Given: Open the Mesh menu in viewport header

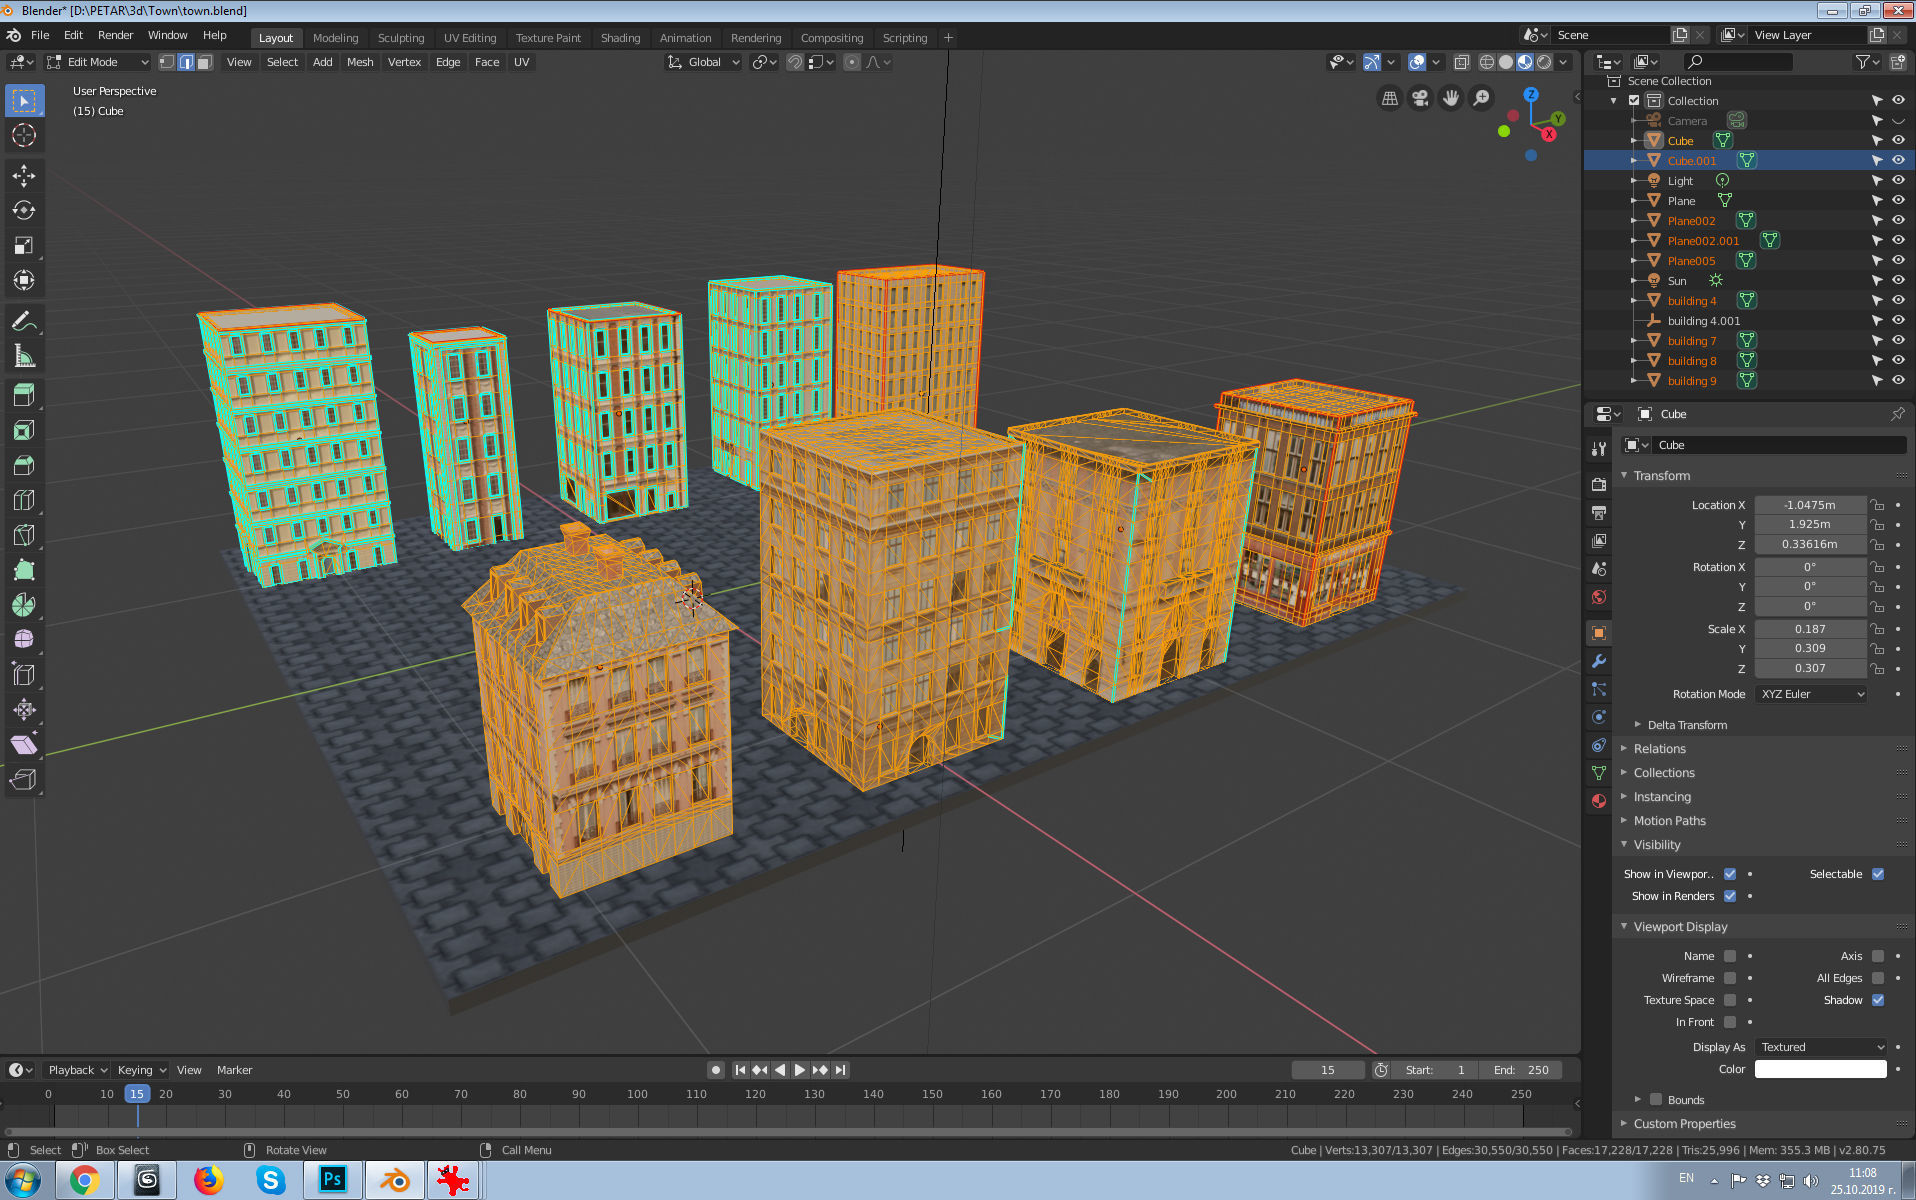Looking at the screenshot, I should pyautogui.click(x=360, y=62).
